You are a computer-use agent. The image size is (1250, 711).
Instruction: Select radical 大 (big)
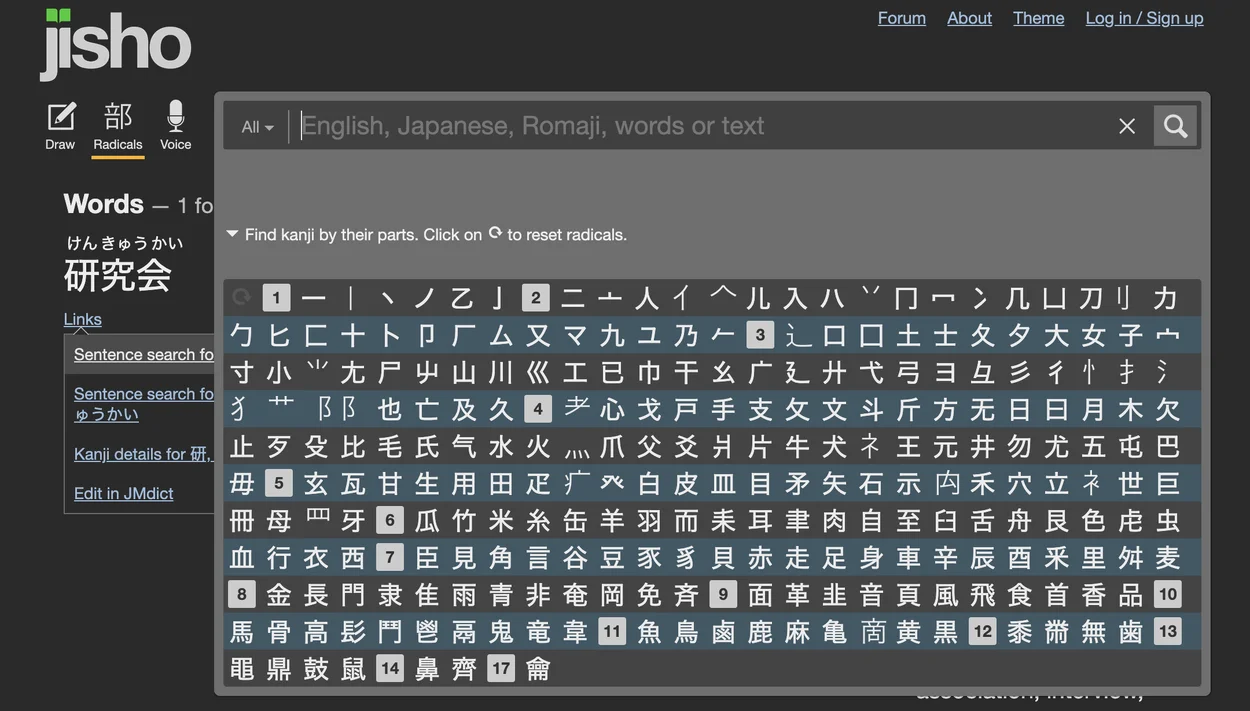pyautogui.click(x=1056, y=335)
